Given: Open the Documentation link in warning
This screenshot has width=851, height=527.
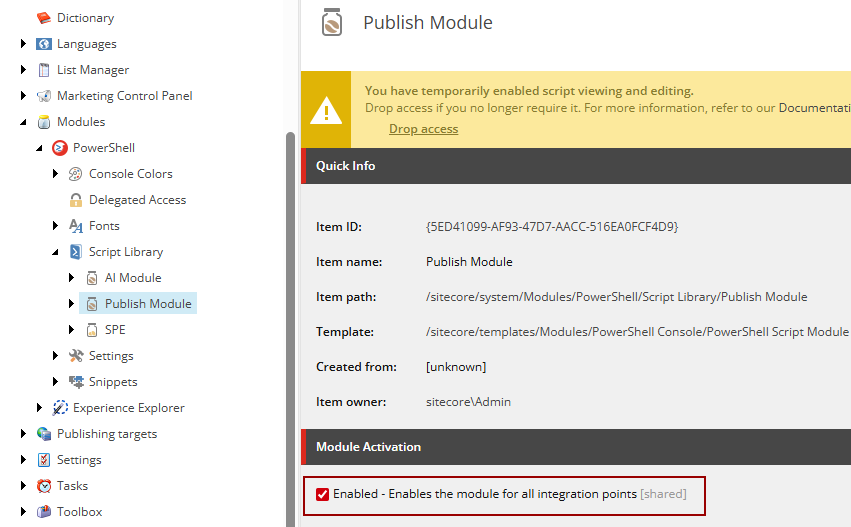Looking at the screenshot, I should tap(815, 108).
